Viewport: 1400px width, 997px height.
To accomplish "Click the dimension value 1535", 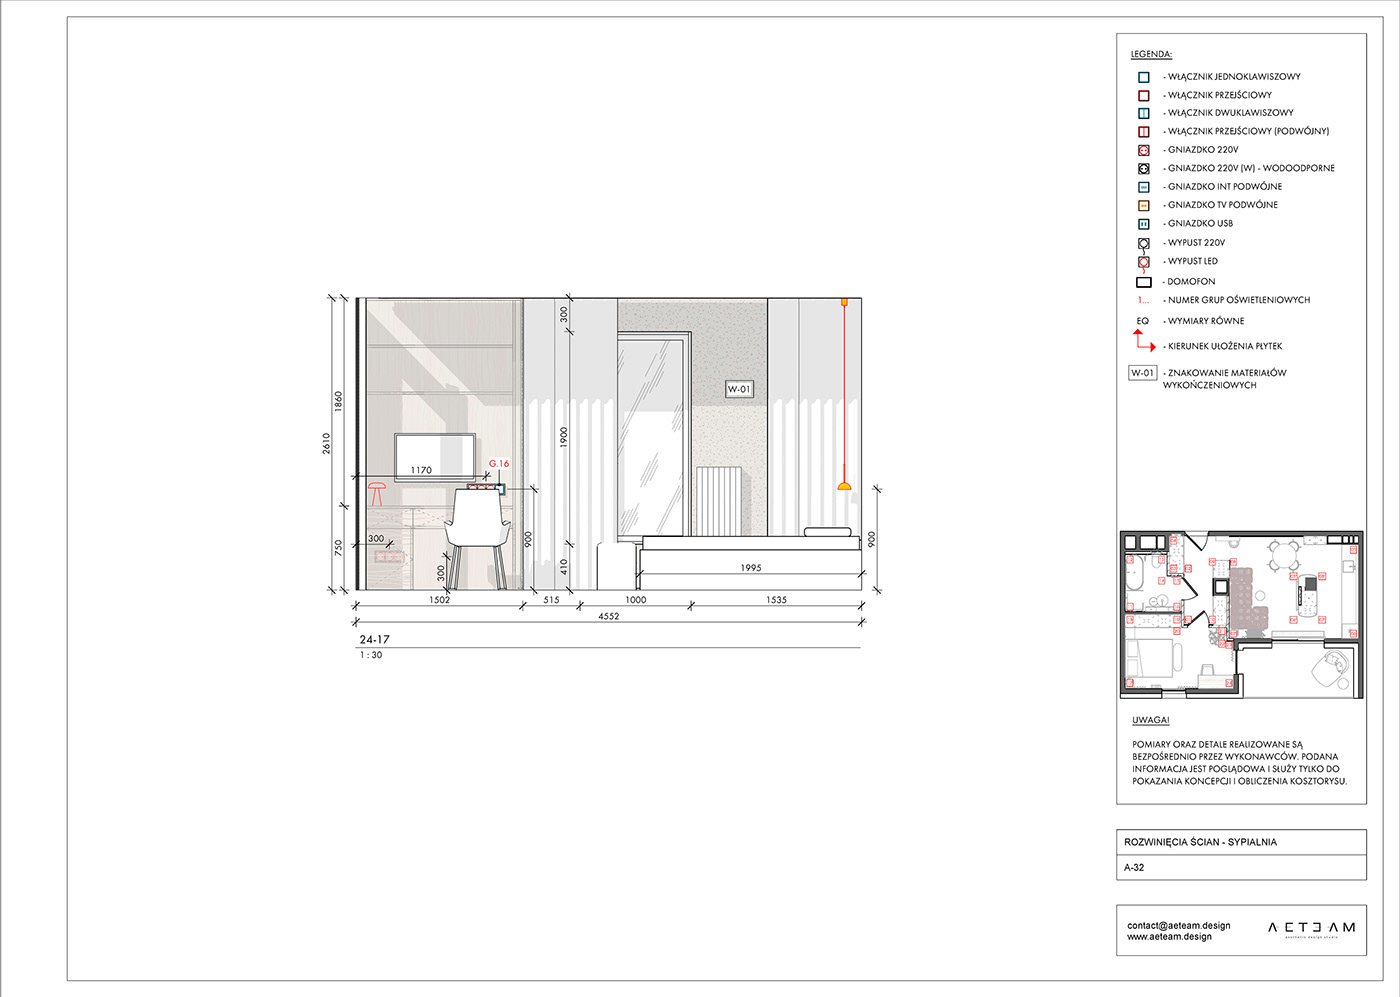I will pos(776,600).
